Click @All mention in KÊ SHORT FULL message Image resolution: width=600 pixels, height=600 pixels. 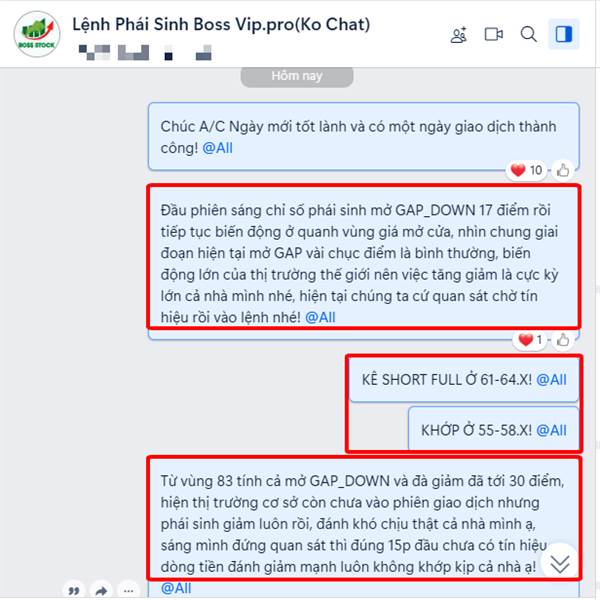coord(551,380)
